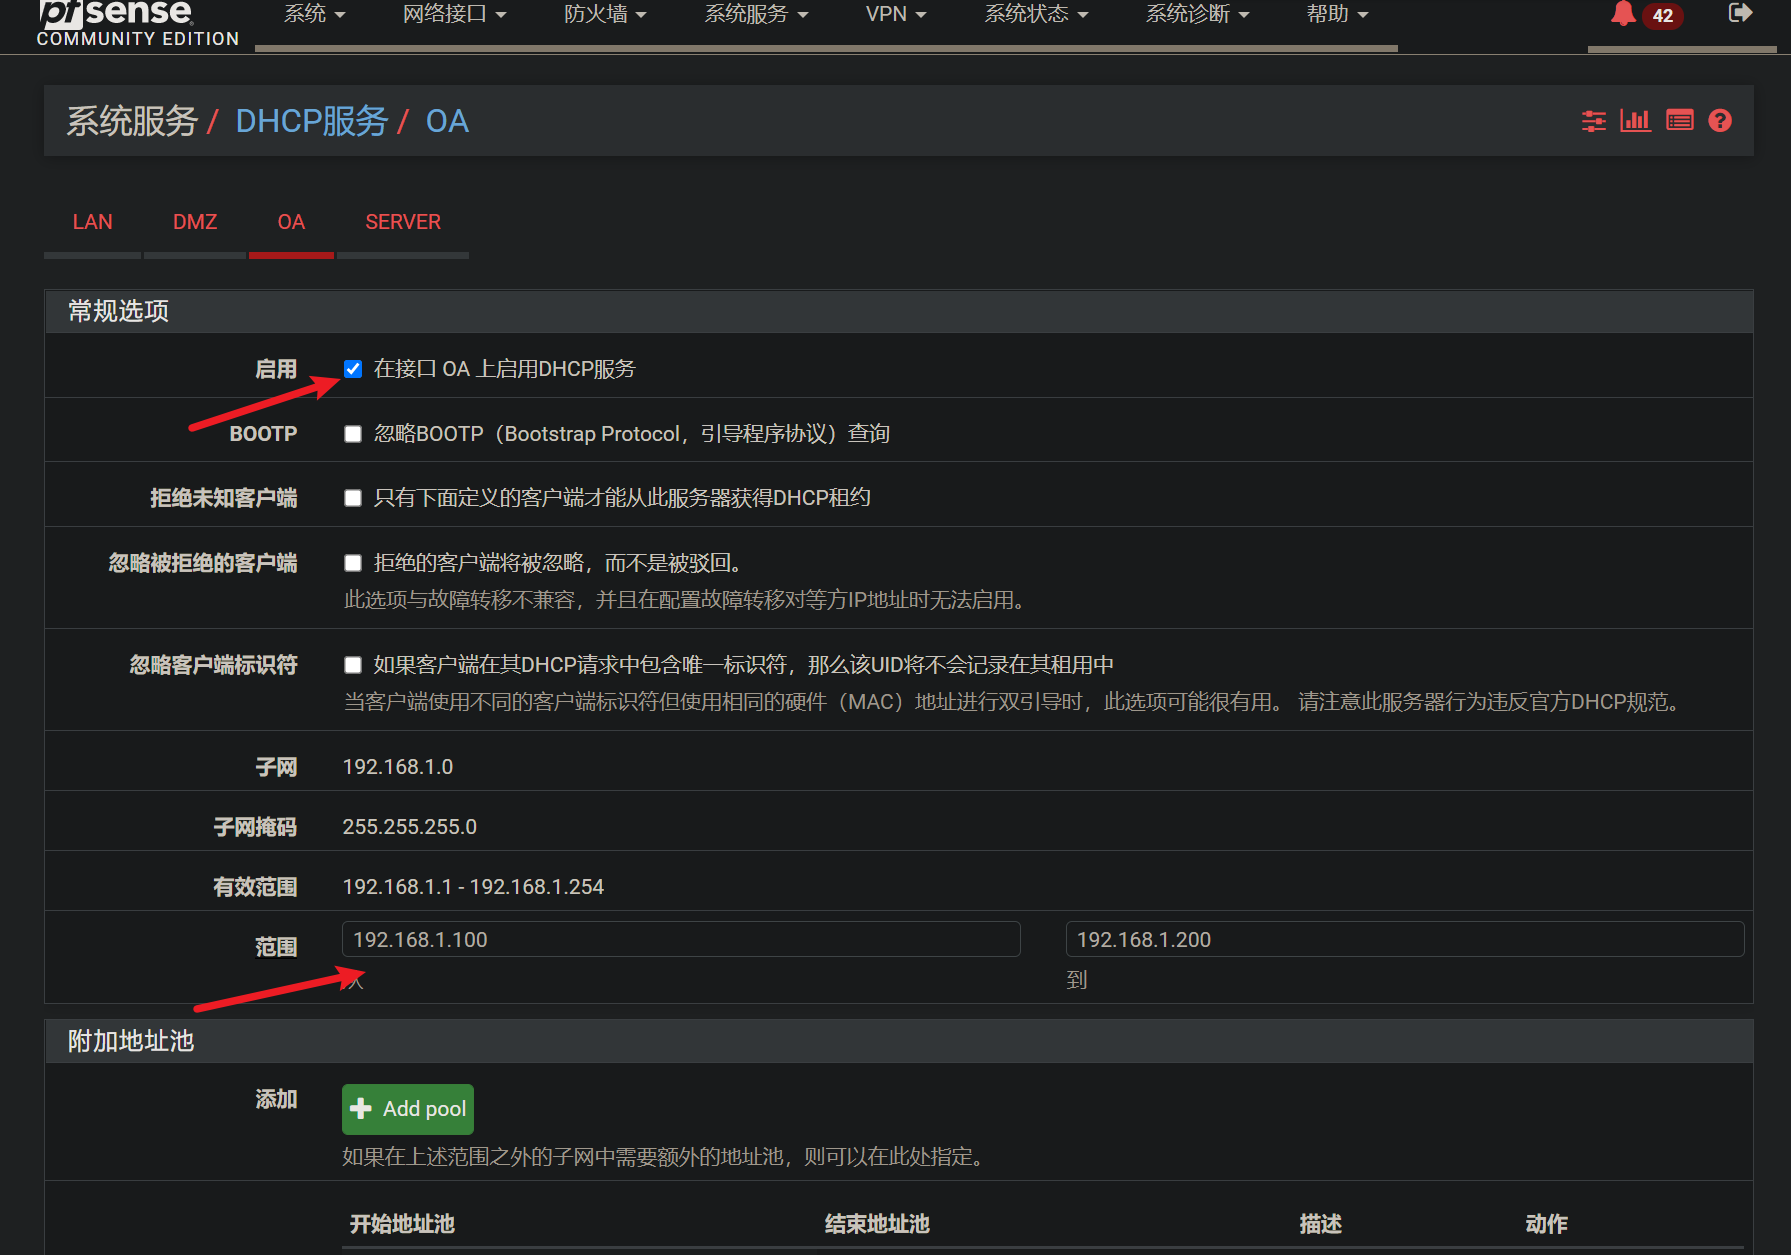Tick the 忽略被拒绝的客户端 checkbox
This screenshot has height=1255, width=1791.
coord(353,563)
